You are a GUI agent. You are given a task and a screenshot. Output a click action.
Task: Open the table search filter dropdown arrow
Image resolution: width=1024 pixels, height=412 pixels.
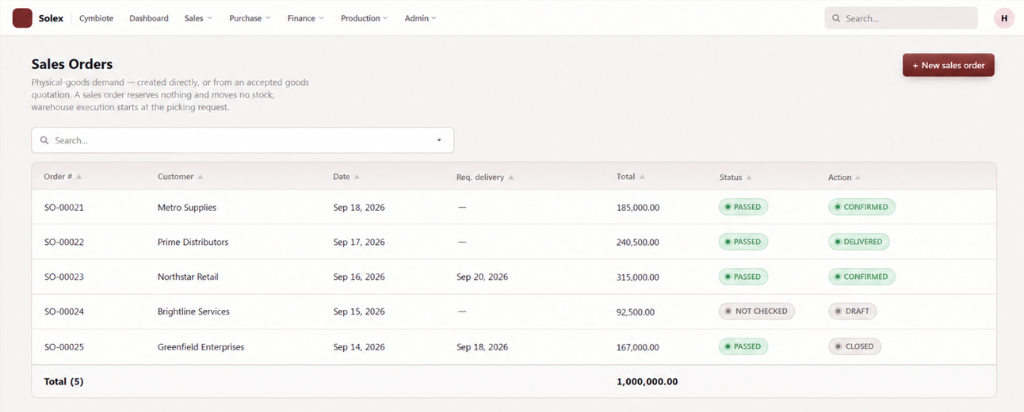pyautogui.click(x=439, y=140)
